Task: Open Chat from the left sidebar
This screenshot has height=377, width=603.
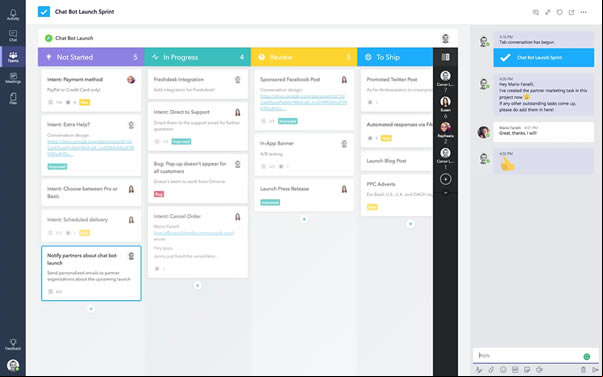Action: (13, 36)
